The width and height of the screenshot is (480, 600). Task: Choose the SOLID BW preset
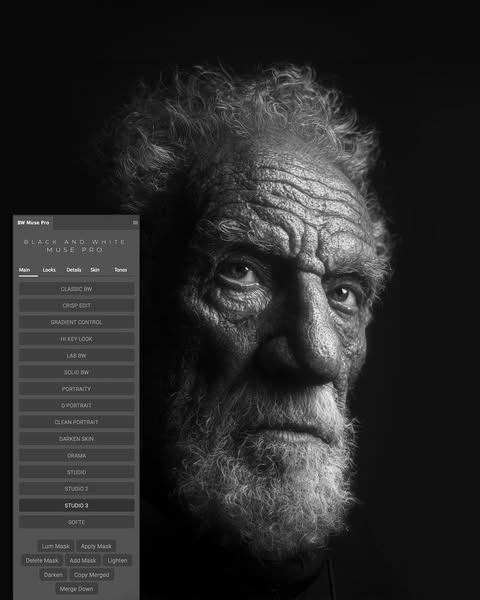(x=77, y=372)
